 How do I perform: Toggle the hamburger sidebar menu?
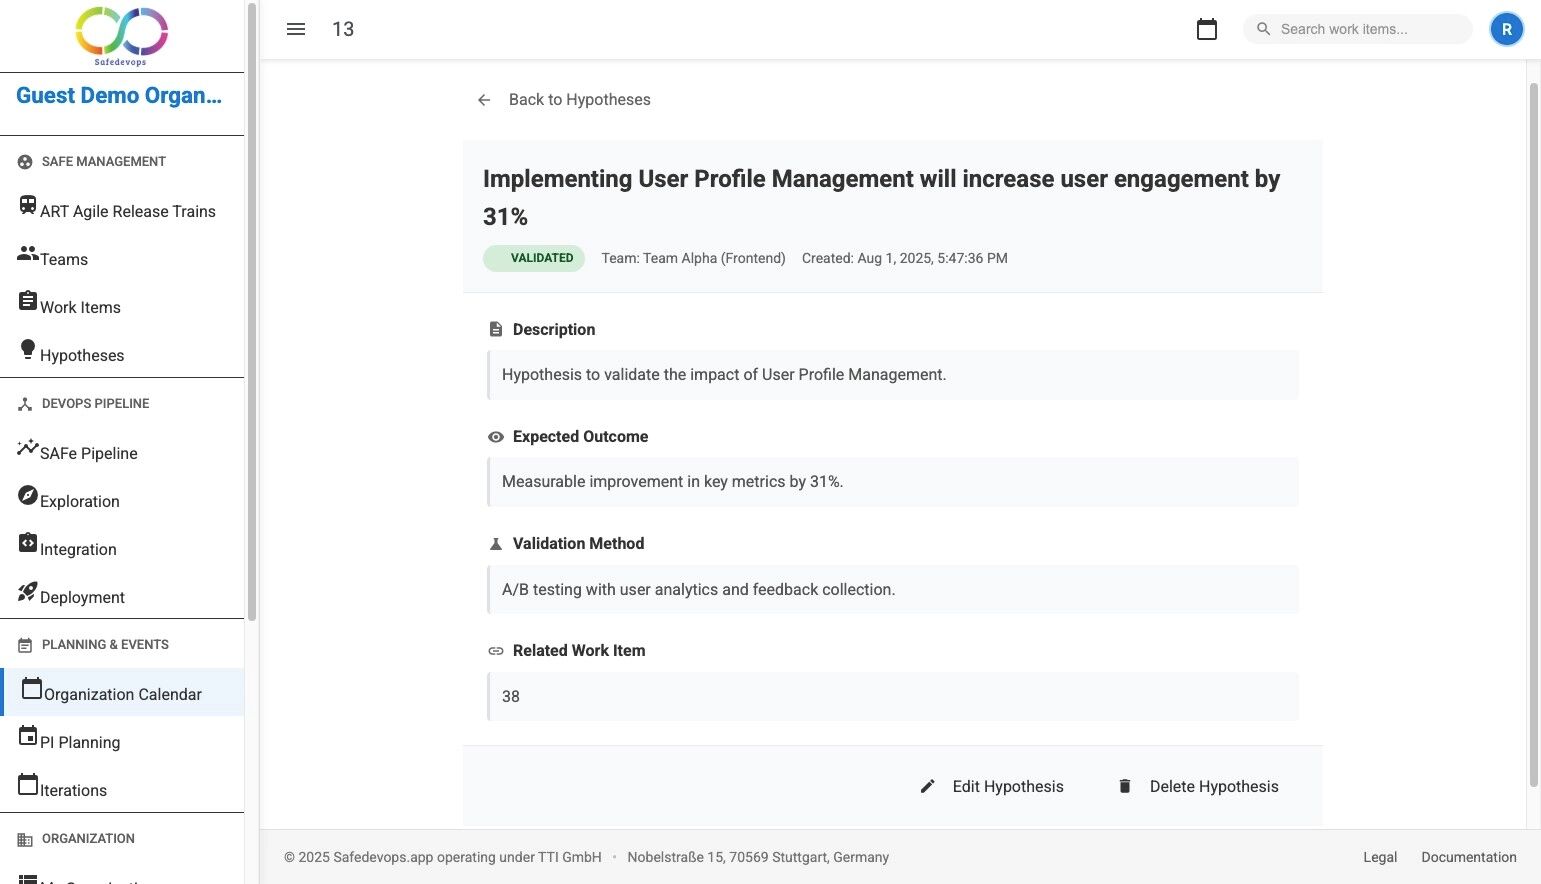pyautogui.click(x=296, y=29)
